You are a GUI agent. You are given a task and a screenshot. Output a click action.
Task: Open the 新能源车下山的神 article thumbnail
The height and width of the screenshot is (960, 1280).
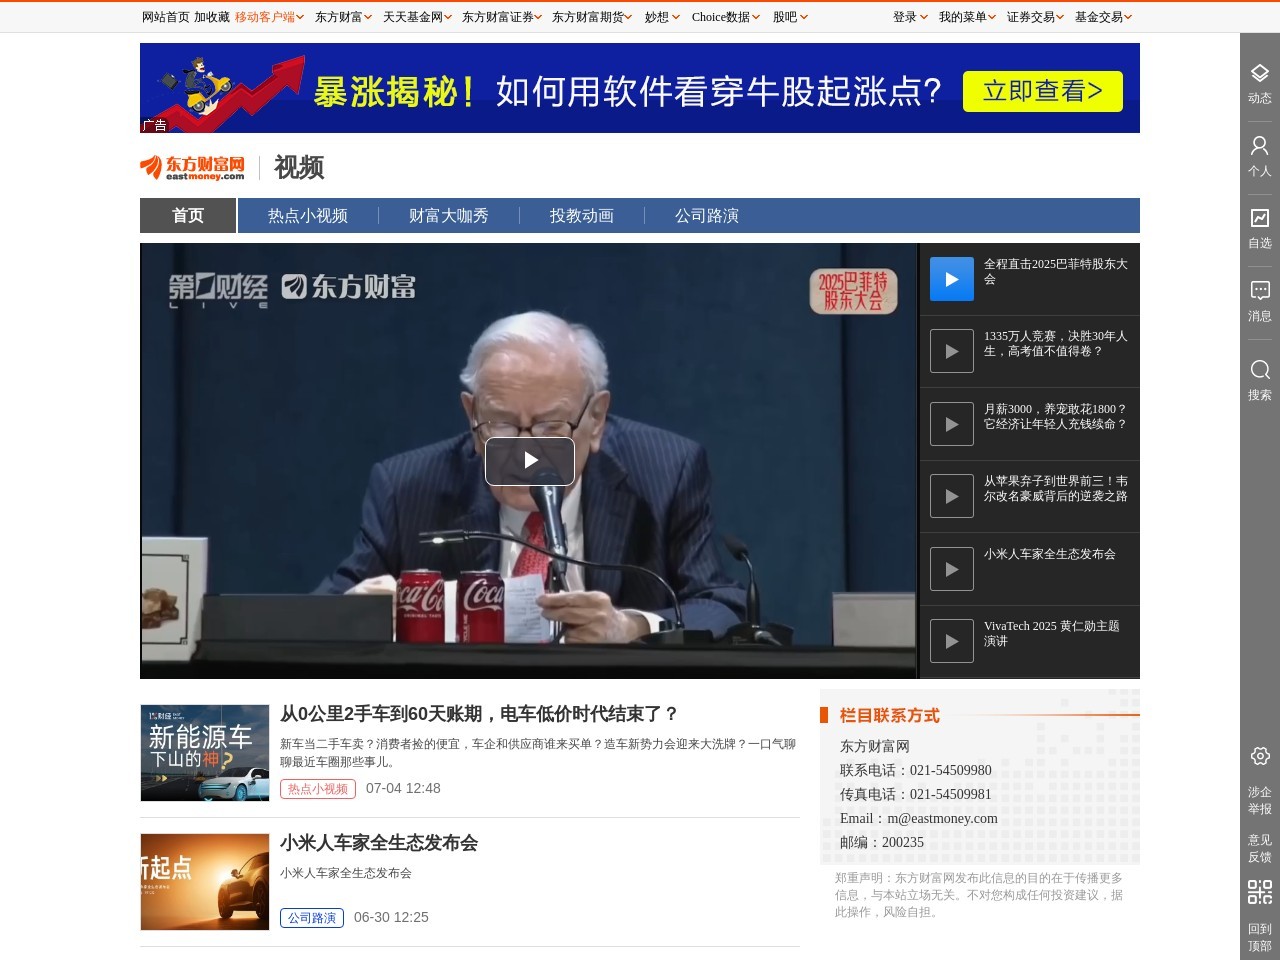point(205,753)
